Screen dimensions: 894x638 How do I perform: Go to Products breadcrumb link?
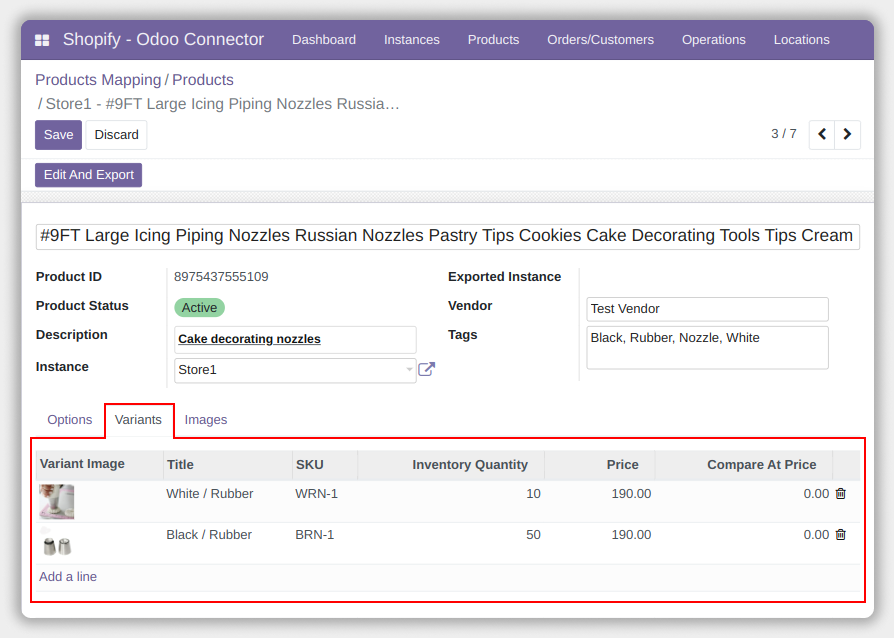pos(203,80)
